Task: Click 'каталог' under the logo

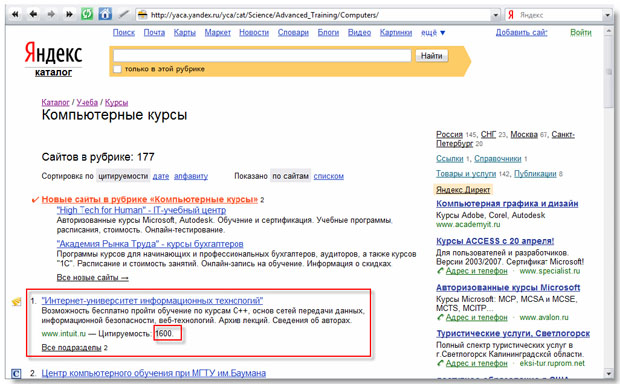Action: [53, 72]
